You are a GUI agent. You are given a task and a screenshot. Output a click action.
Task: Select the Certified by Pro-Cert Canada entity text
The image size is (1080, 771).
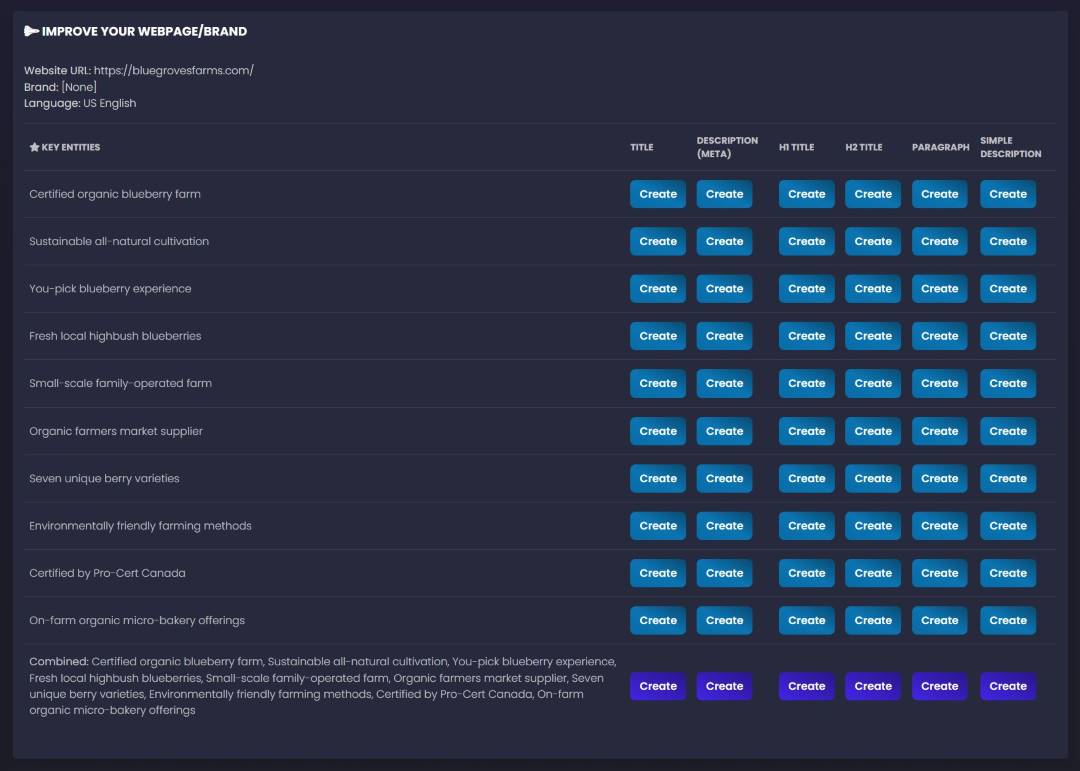coord(107,573)
